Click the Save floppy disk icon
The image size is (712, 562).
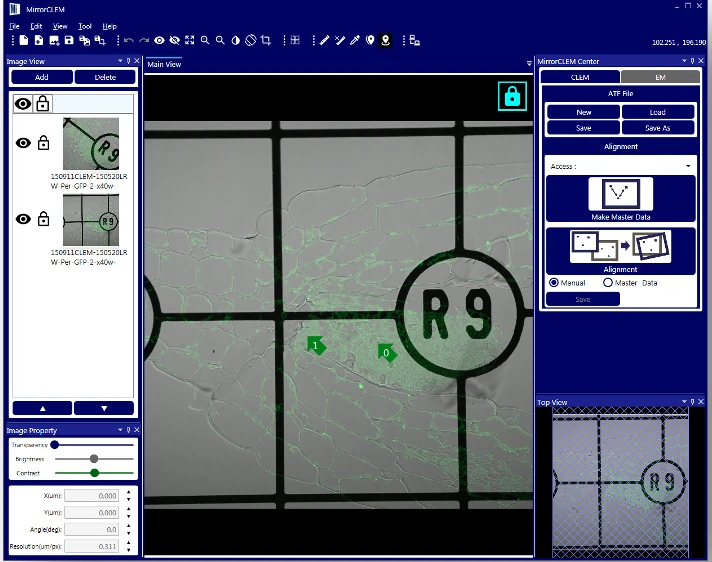click(69, 40)
